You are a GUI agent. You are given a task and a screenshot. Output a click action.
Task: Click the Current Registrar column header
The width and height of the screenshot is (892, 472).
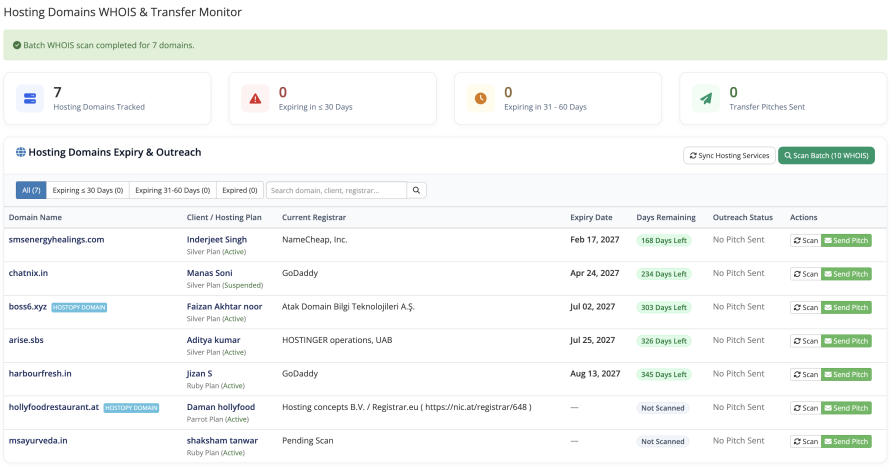(313, 217)
